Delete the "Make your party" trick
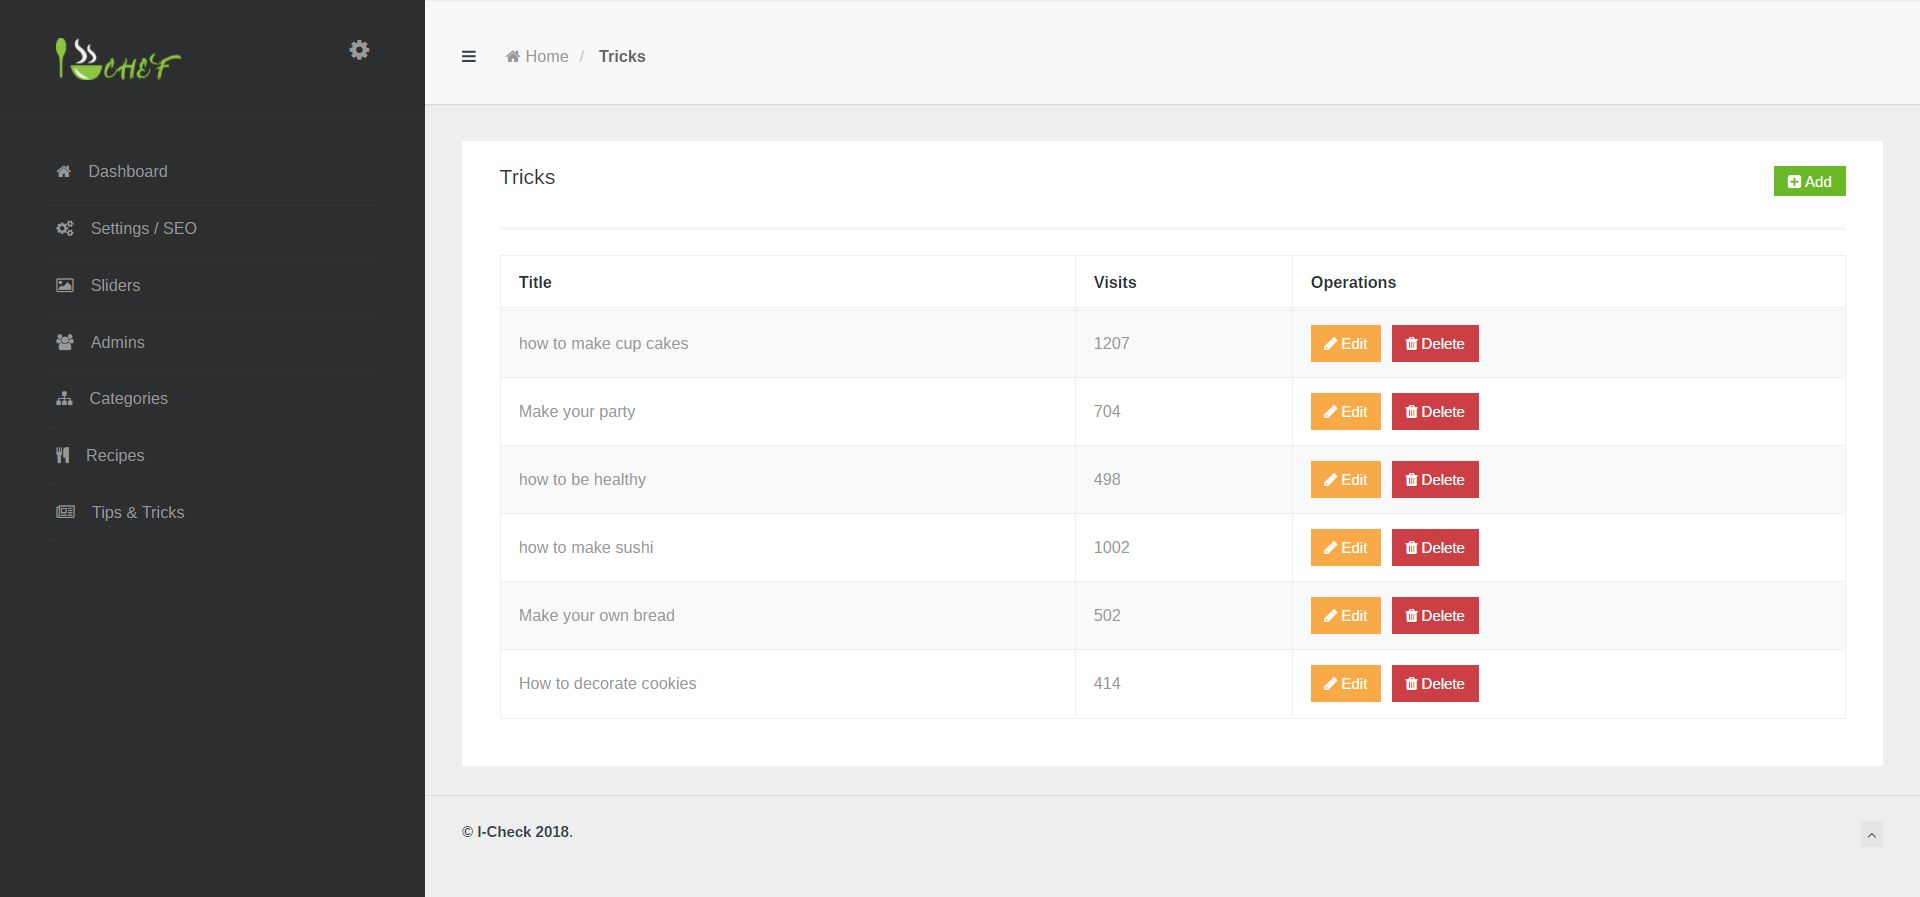Viewport: 1920px width, 897px height. [1434, 412]
